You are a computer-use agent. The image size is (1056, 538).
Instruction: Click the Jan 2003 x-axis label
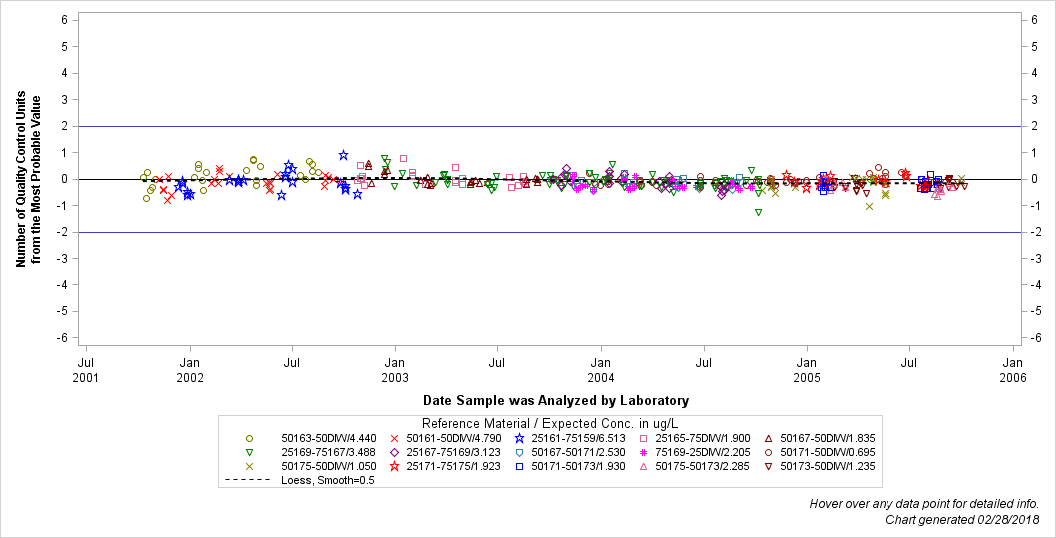point(395,370)
